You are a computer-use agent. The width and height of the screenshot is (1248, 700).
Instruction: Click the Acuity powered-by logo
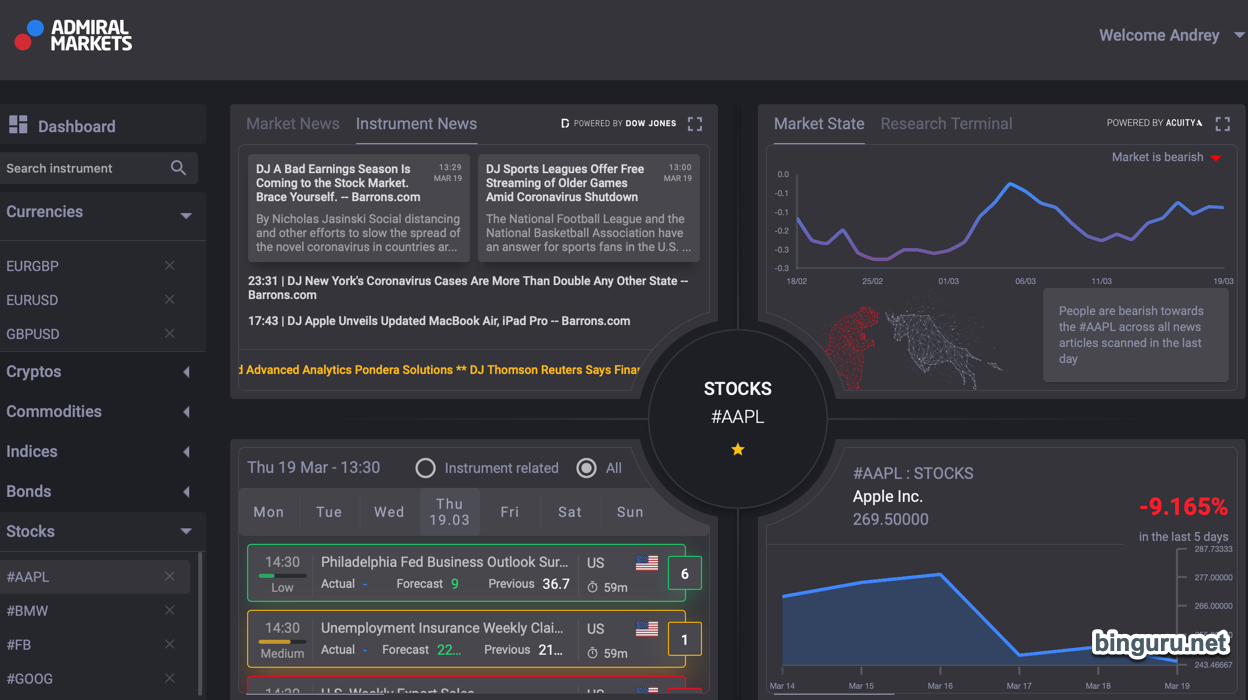coord(1155,123)
